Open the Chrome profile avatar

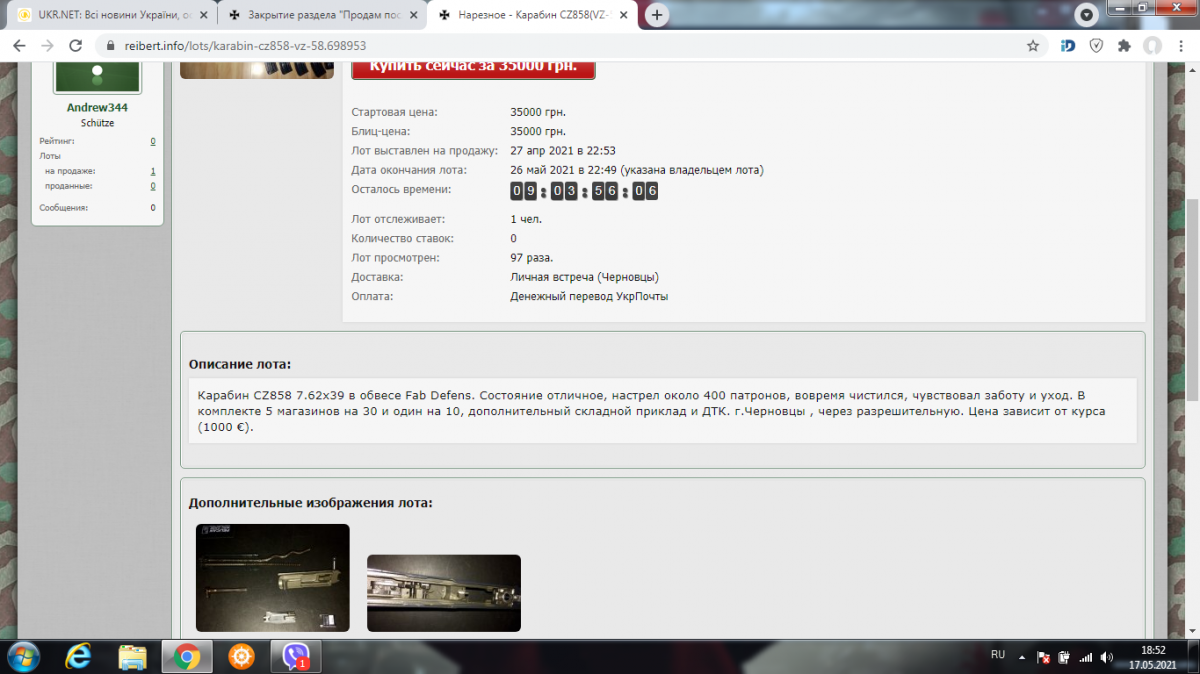click(1153, 46)
